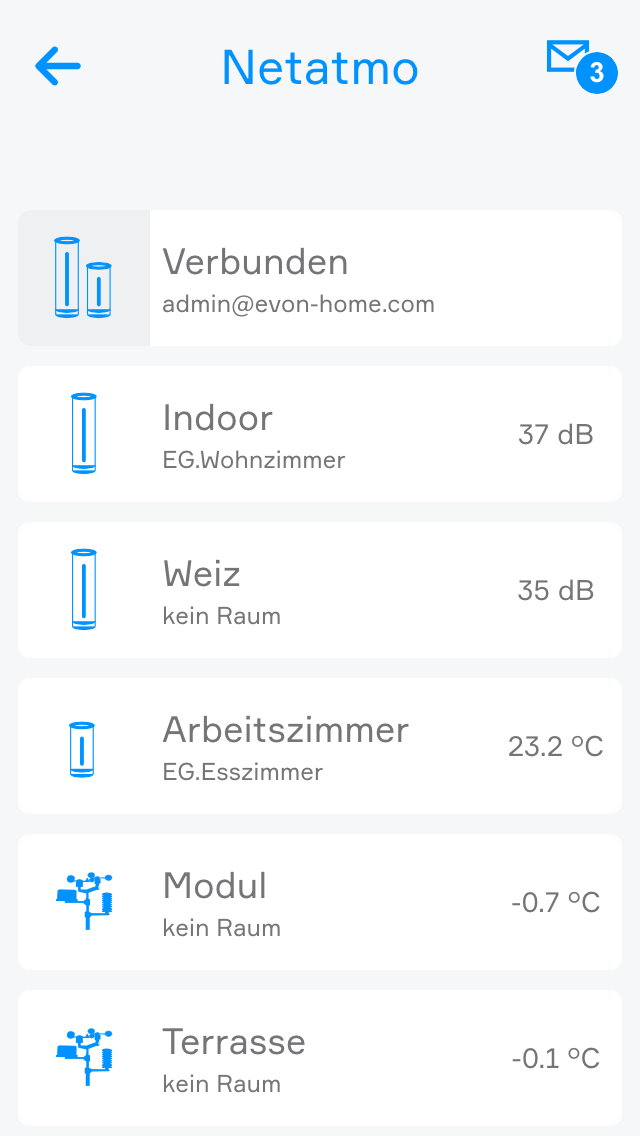This screenshot has width=640, height=1136.
Task: Click the Netatmo stations icon beside Verbunden
Action: click(83, 278)
